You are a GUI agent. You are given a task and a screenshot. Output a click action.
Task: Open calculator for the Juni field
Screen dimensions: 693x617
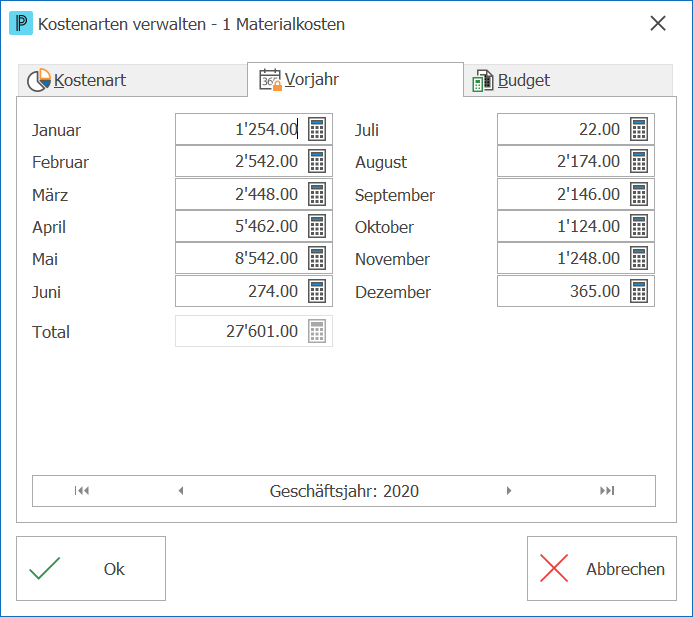tap(317, 291)
